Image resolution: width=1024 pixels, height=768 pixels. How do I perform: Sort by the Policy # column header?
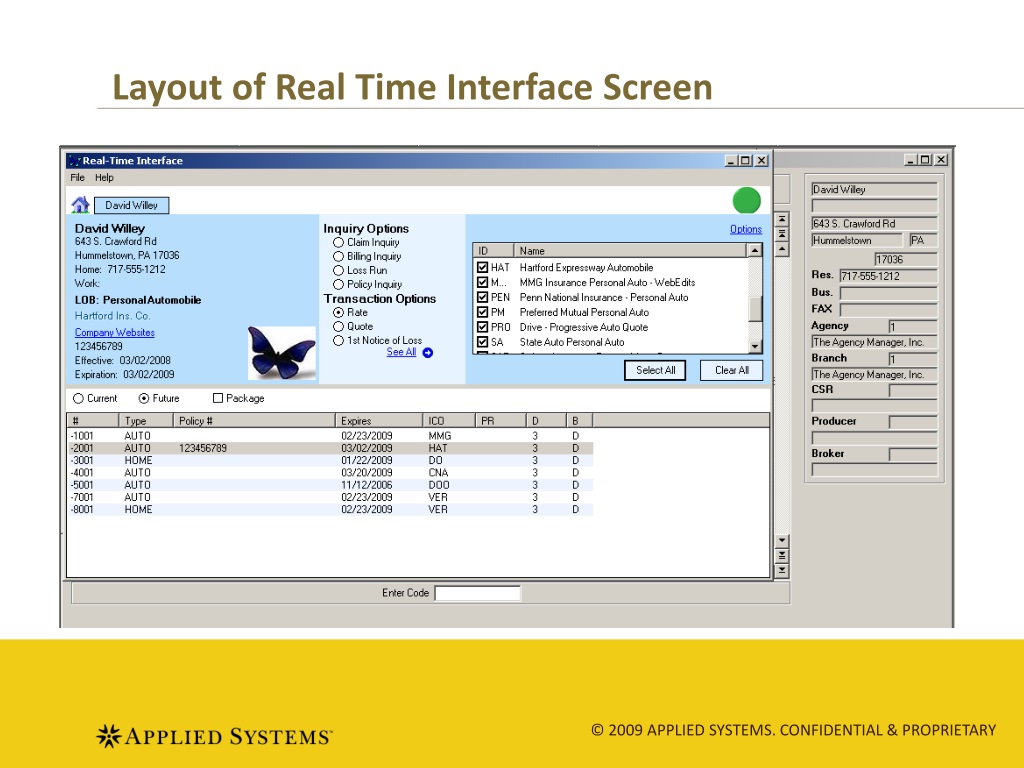tap(254, 421)
